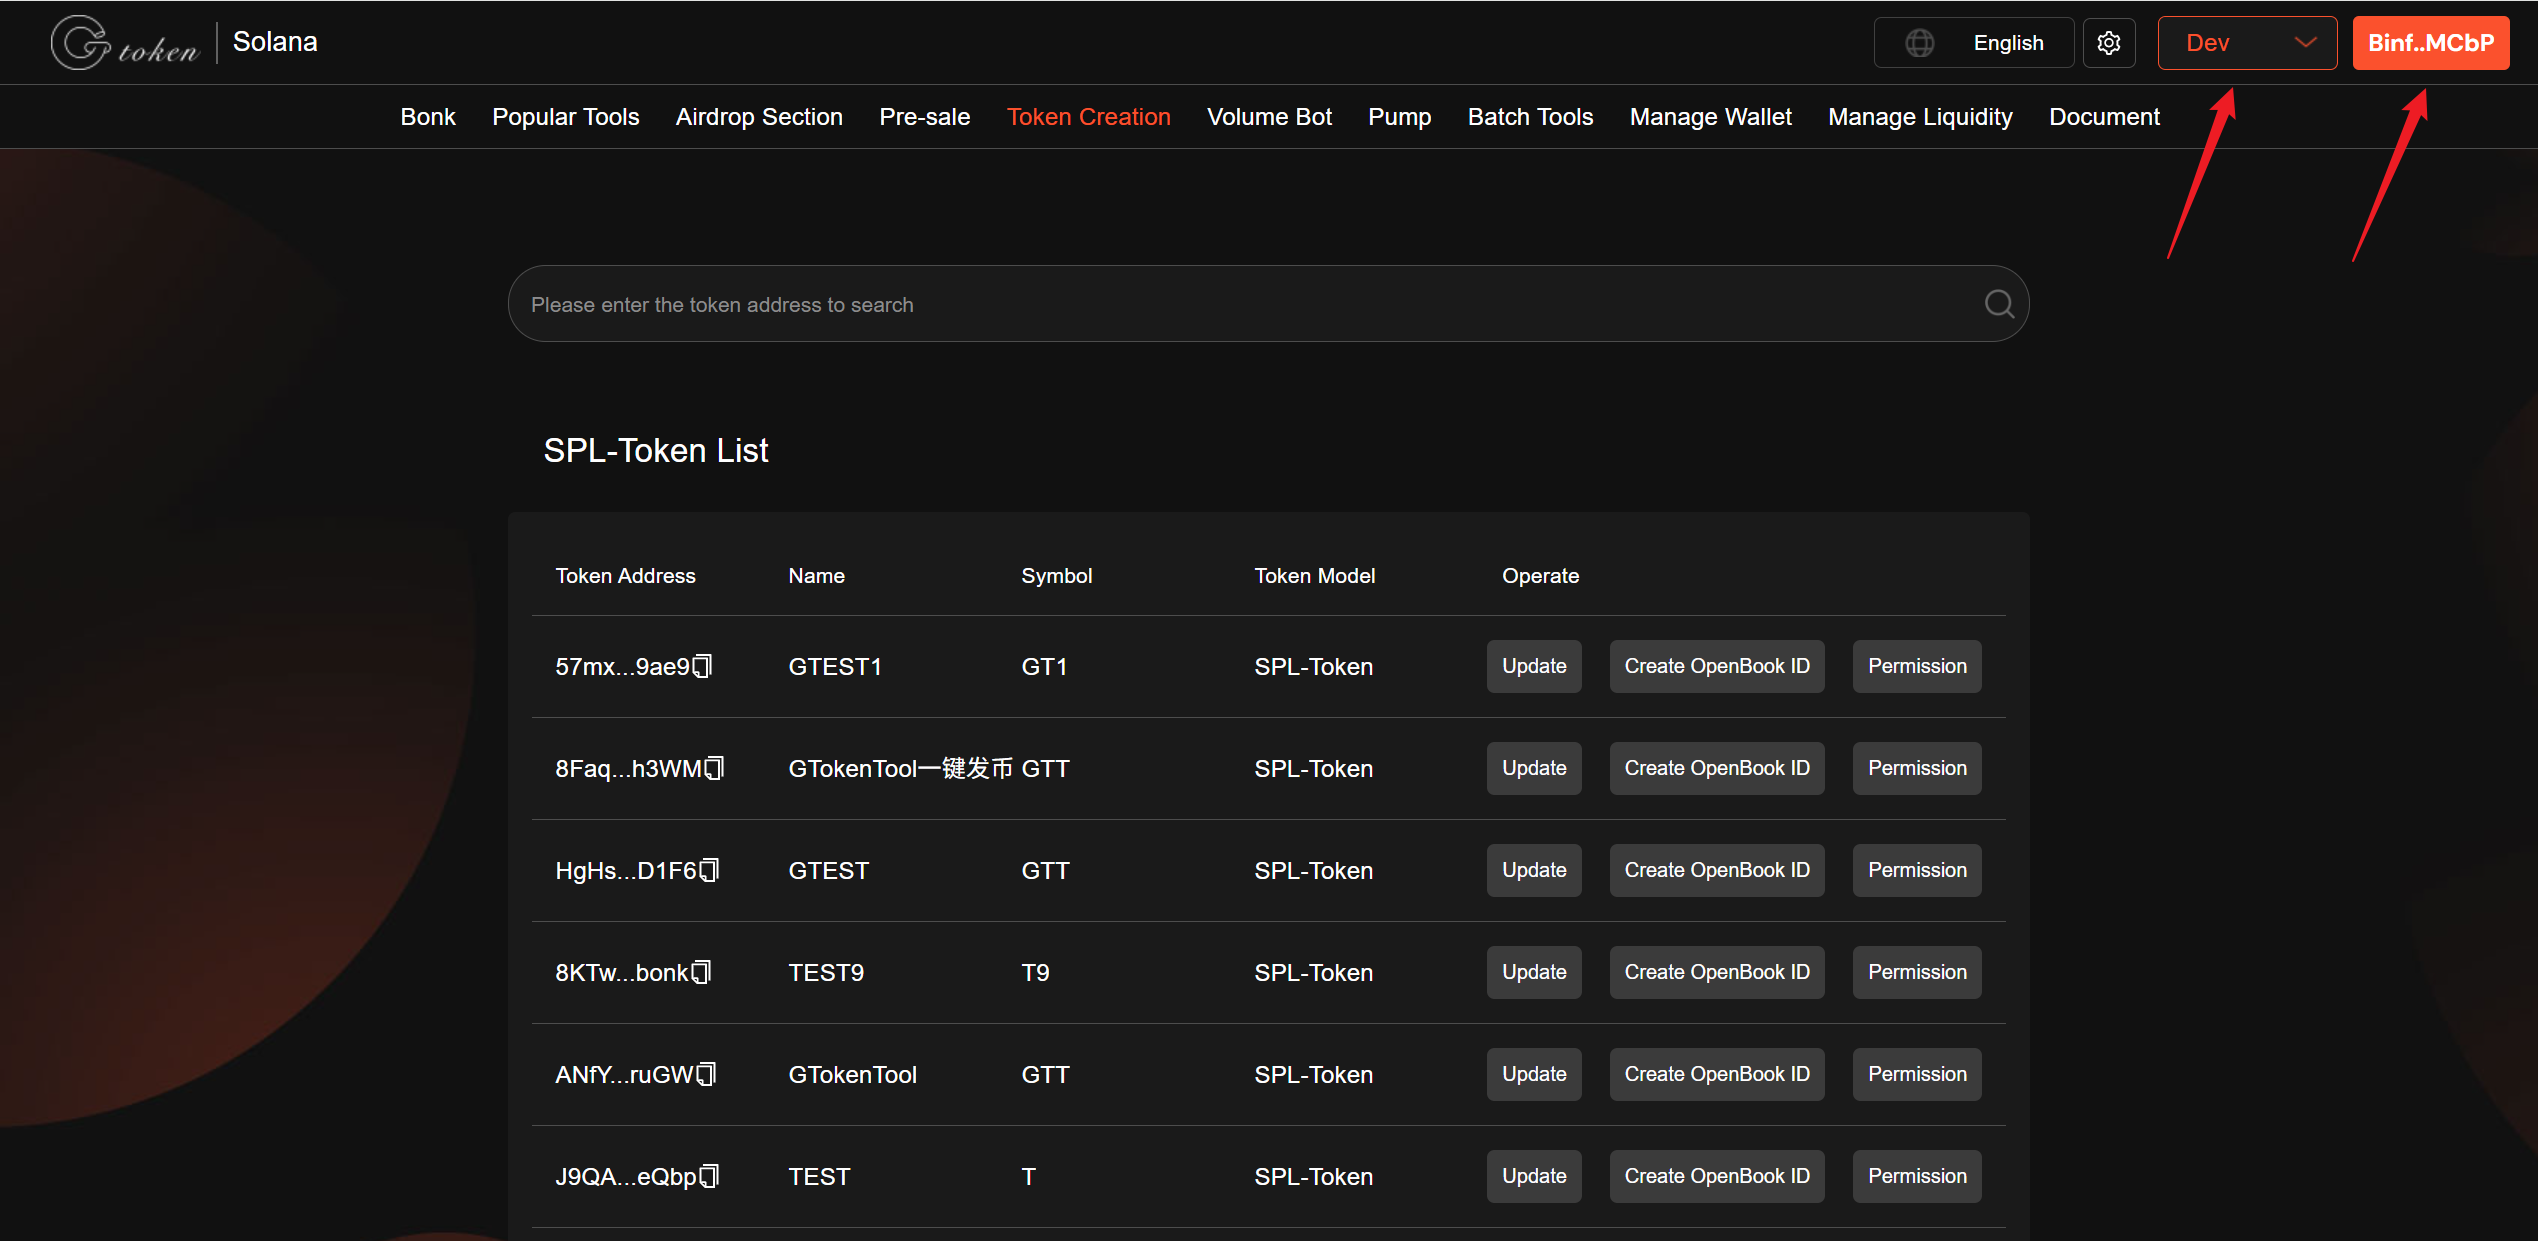2538x1241 pixels.
Task: Click the GToken logo
Action: 125,43
